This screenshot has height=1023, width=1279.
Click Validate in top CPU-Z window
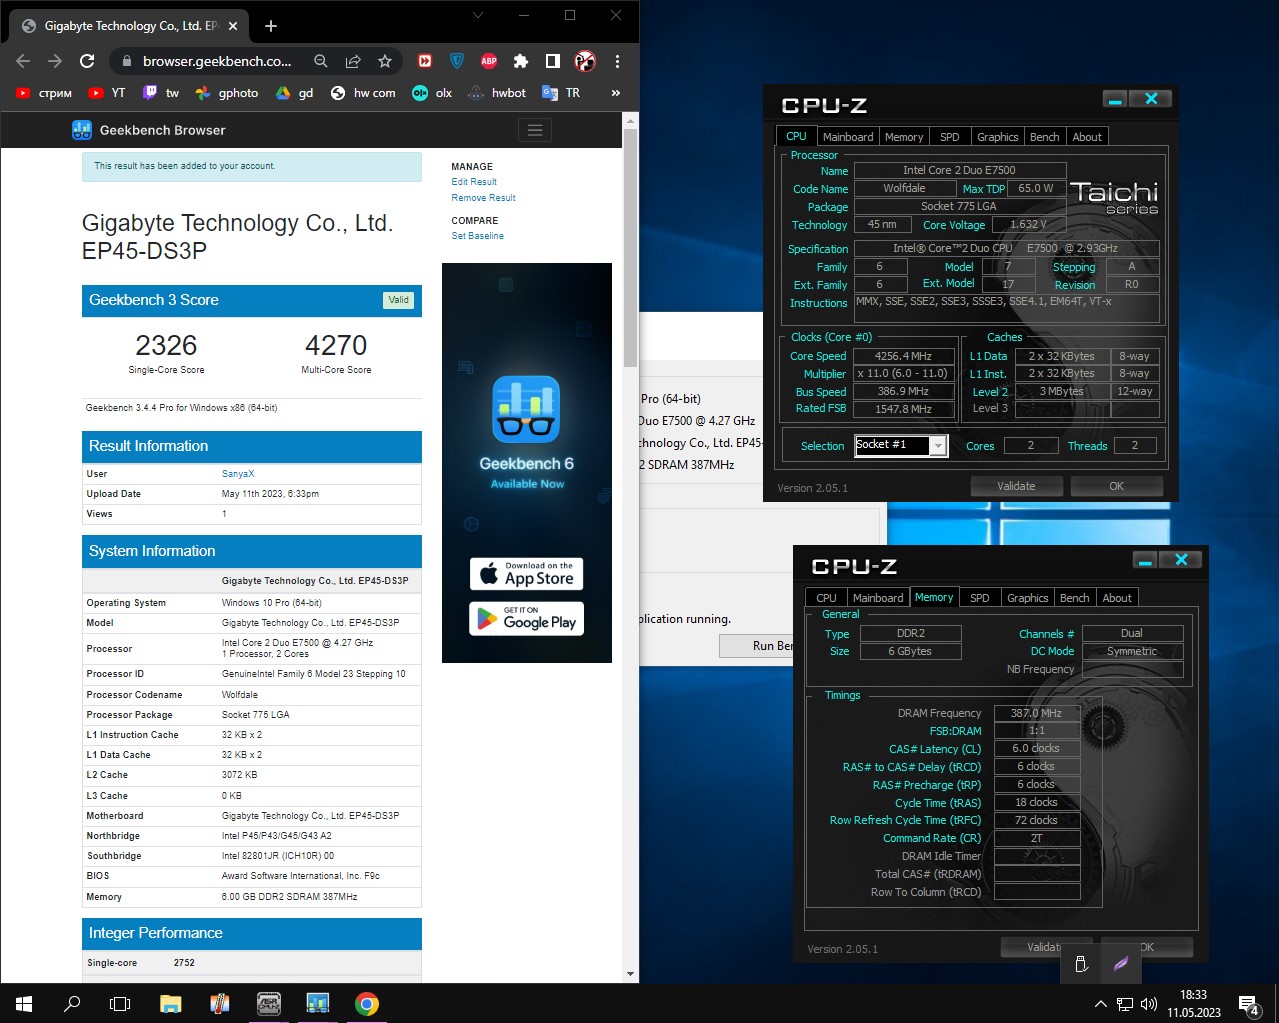pos(1016,486)
